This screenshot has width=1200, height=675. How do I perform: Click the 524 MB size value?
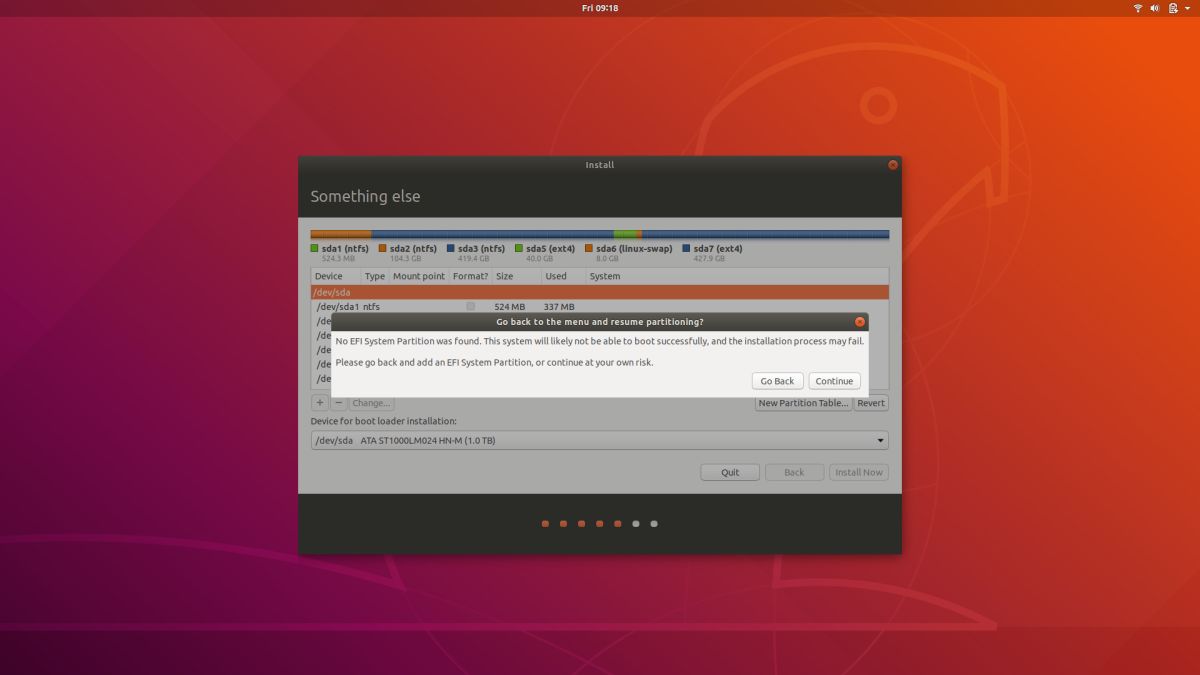(x=509, y=306)
